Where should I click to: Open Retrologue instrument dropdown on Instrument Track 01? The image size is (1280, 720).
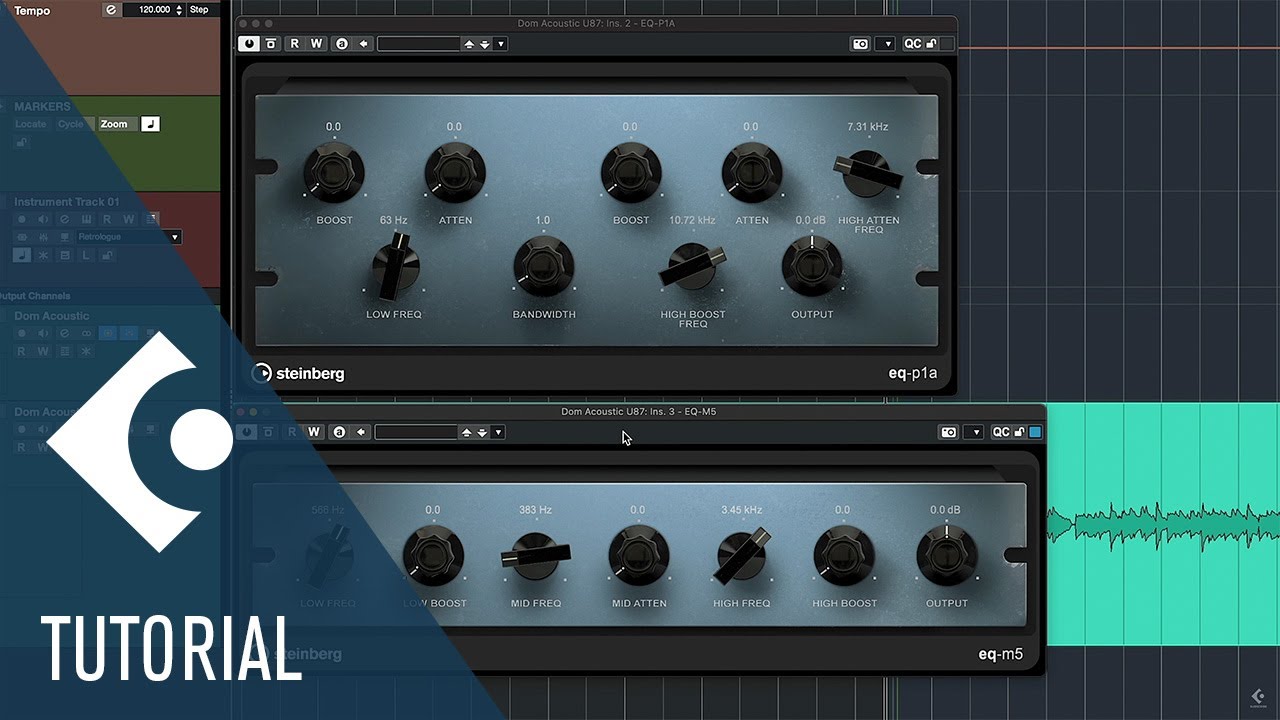[x=129, y=237]
